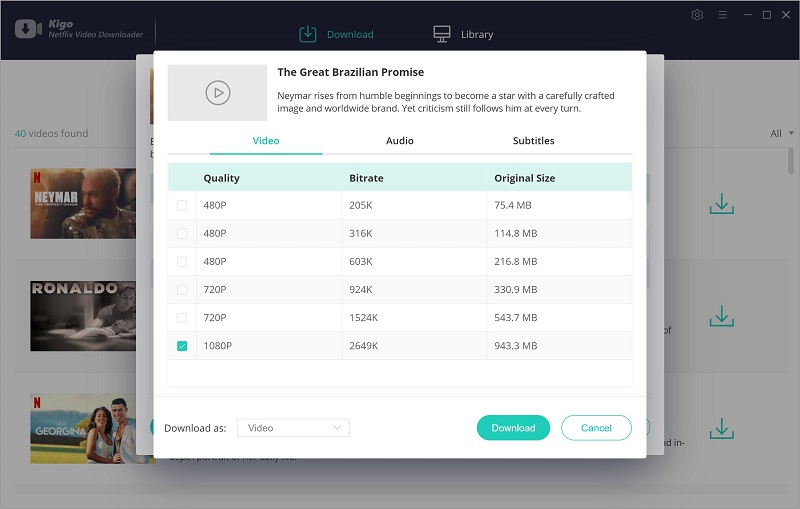The image size is (800, 509).
Task: Check the 720P 1524K quality checkbox
Action: coord(182,318)
